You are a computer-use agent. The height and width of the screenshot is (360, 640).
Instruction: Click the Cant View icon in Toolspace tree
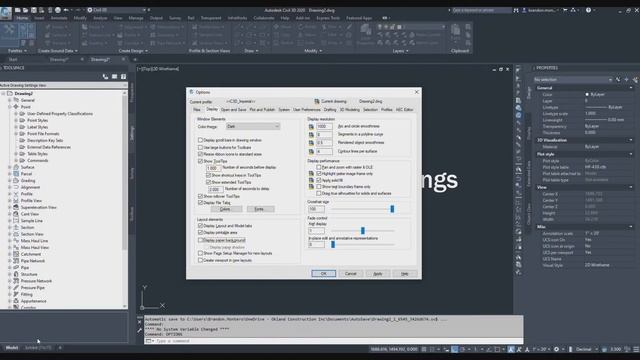pyautogui.click(x=16, y=214)
